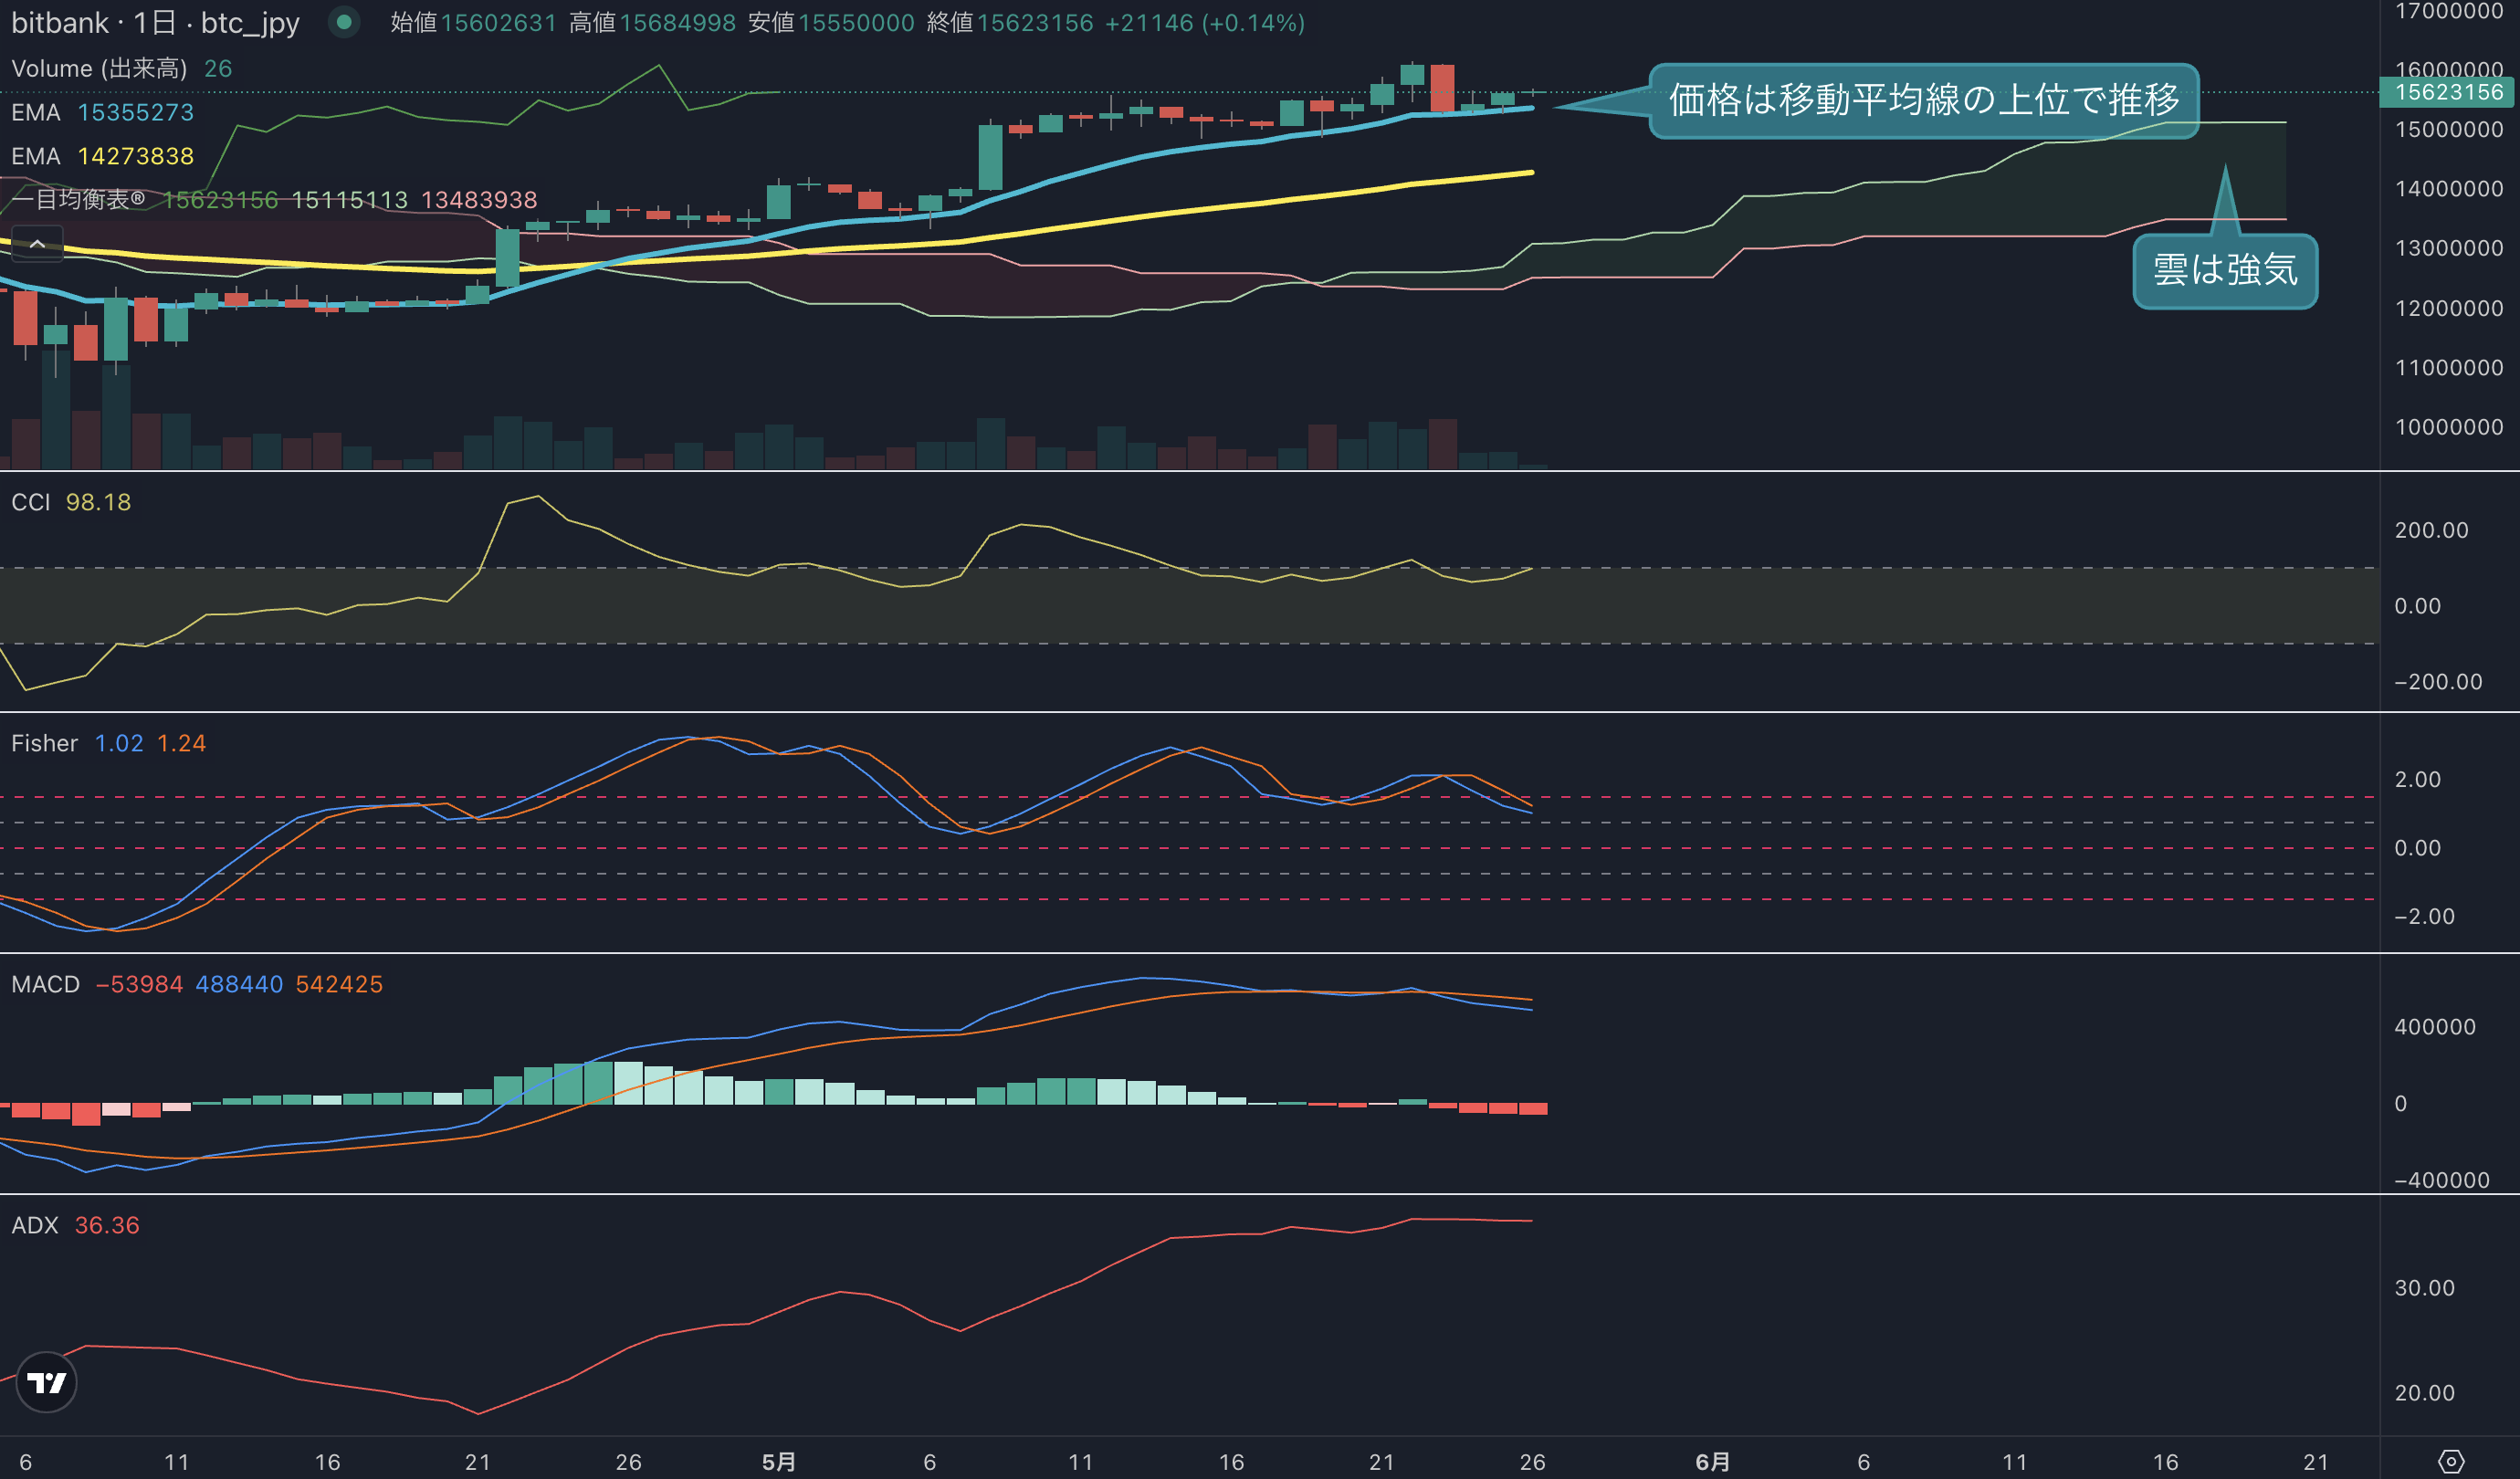Select the 雲は強気 callout annotation

point(2224,270)
